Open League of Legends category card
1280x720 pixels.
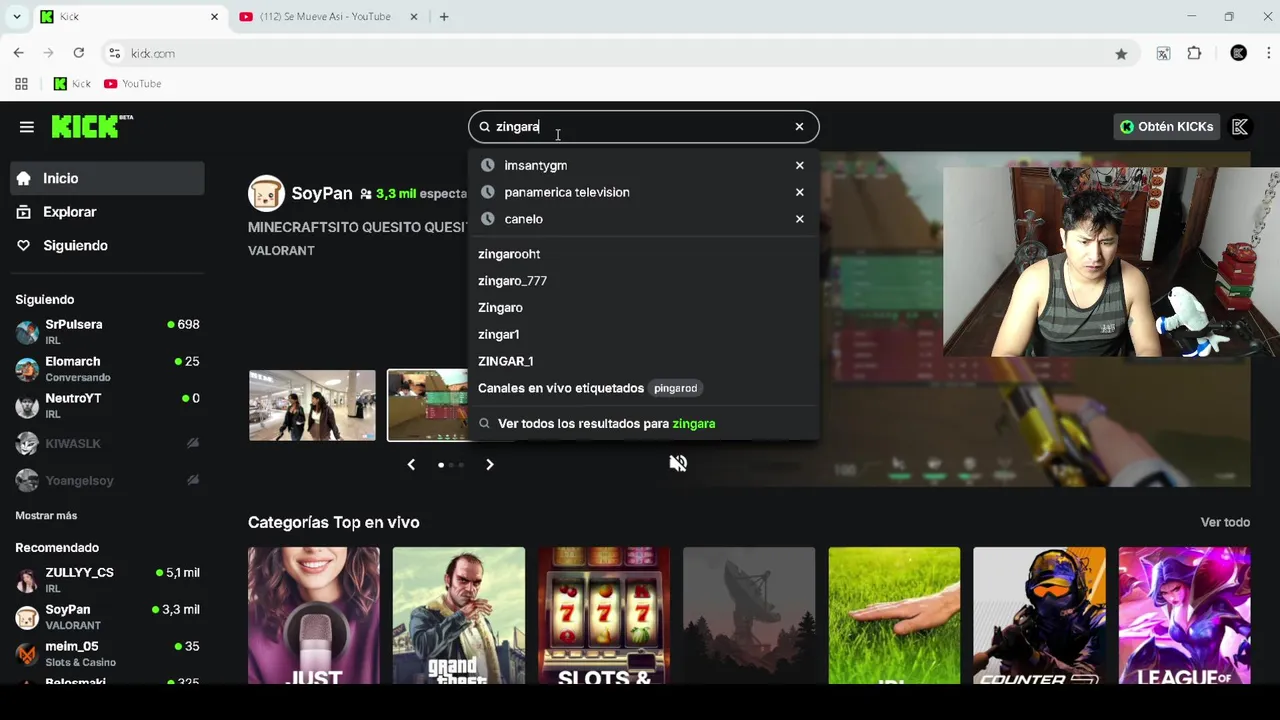[1184, 615]
